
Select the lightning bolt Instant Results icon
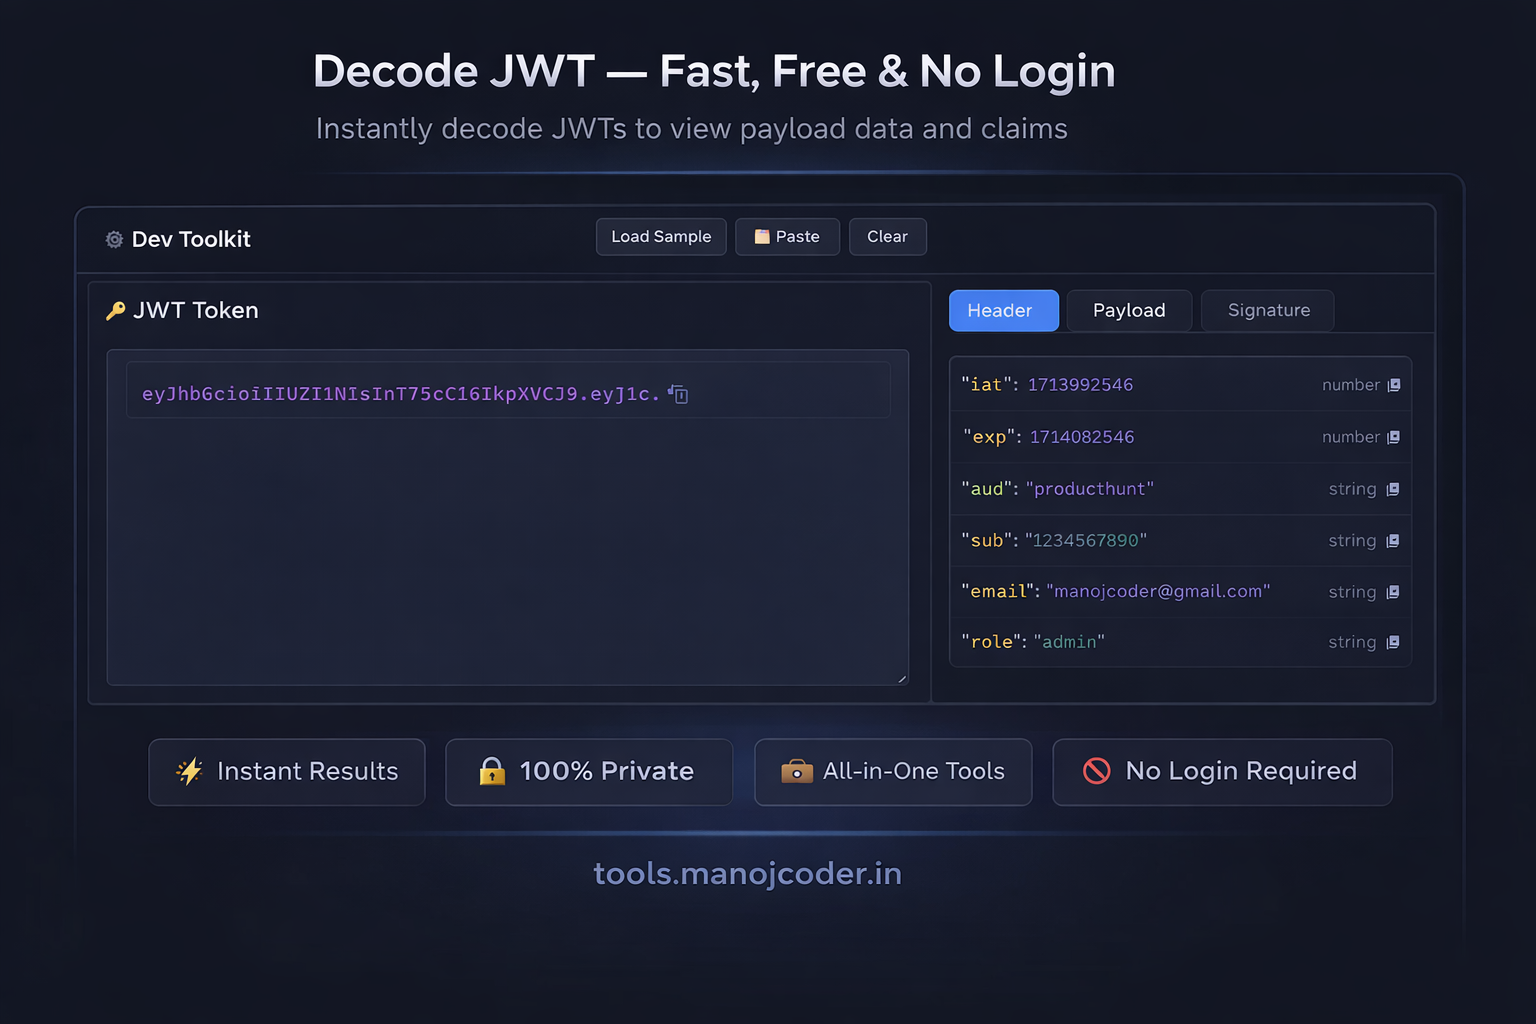[189, 771]
